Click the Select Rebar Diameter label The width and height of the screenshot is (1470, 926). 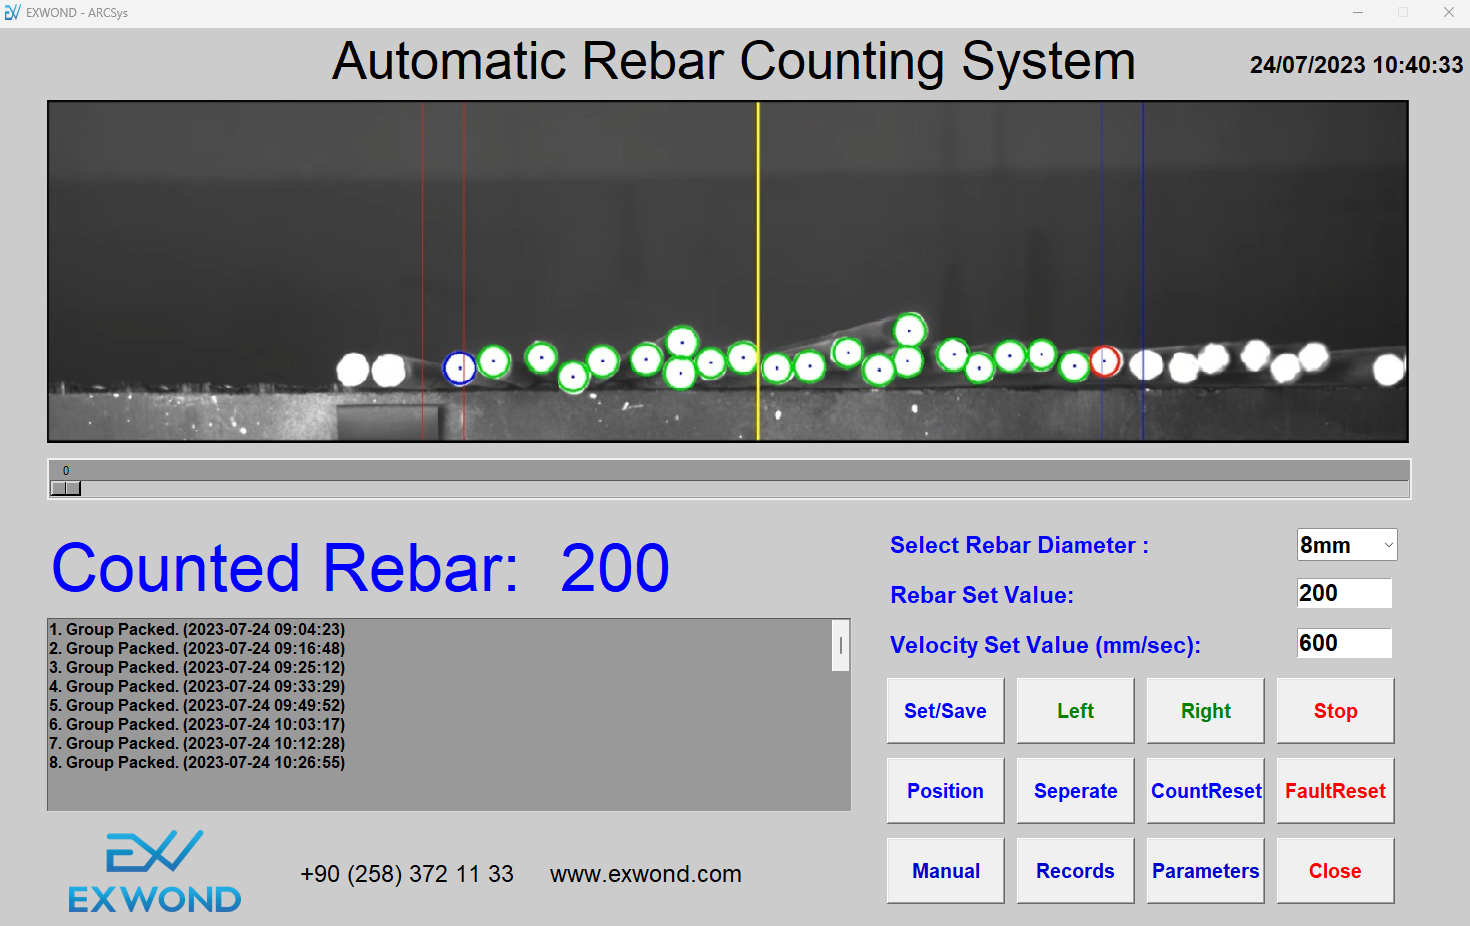[x=1019, y=545]
